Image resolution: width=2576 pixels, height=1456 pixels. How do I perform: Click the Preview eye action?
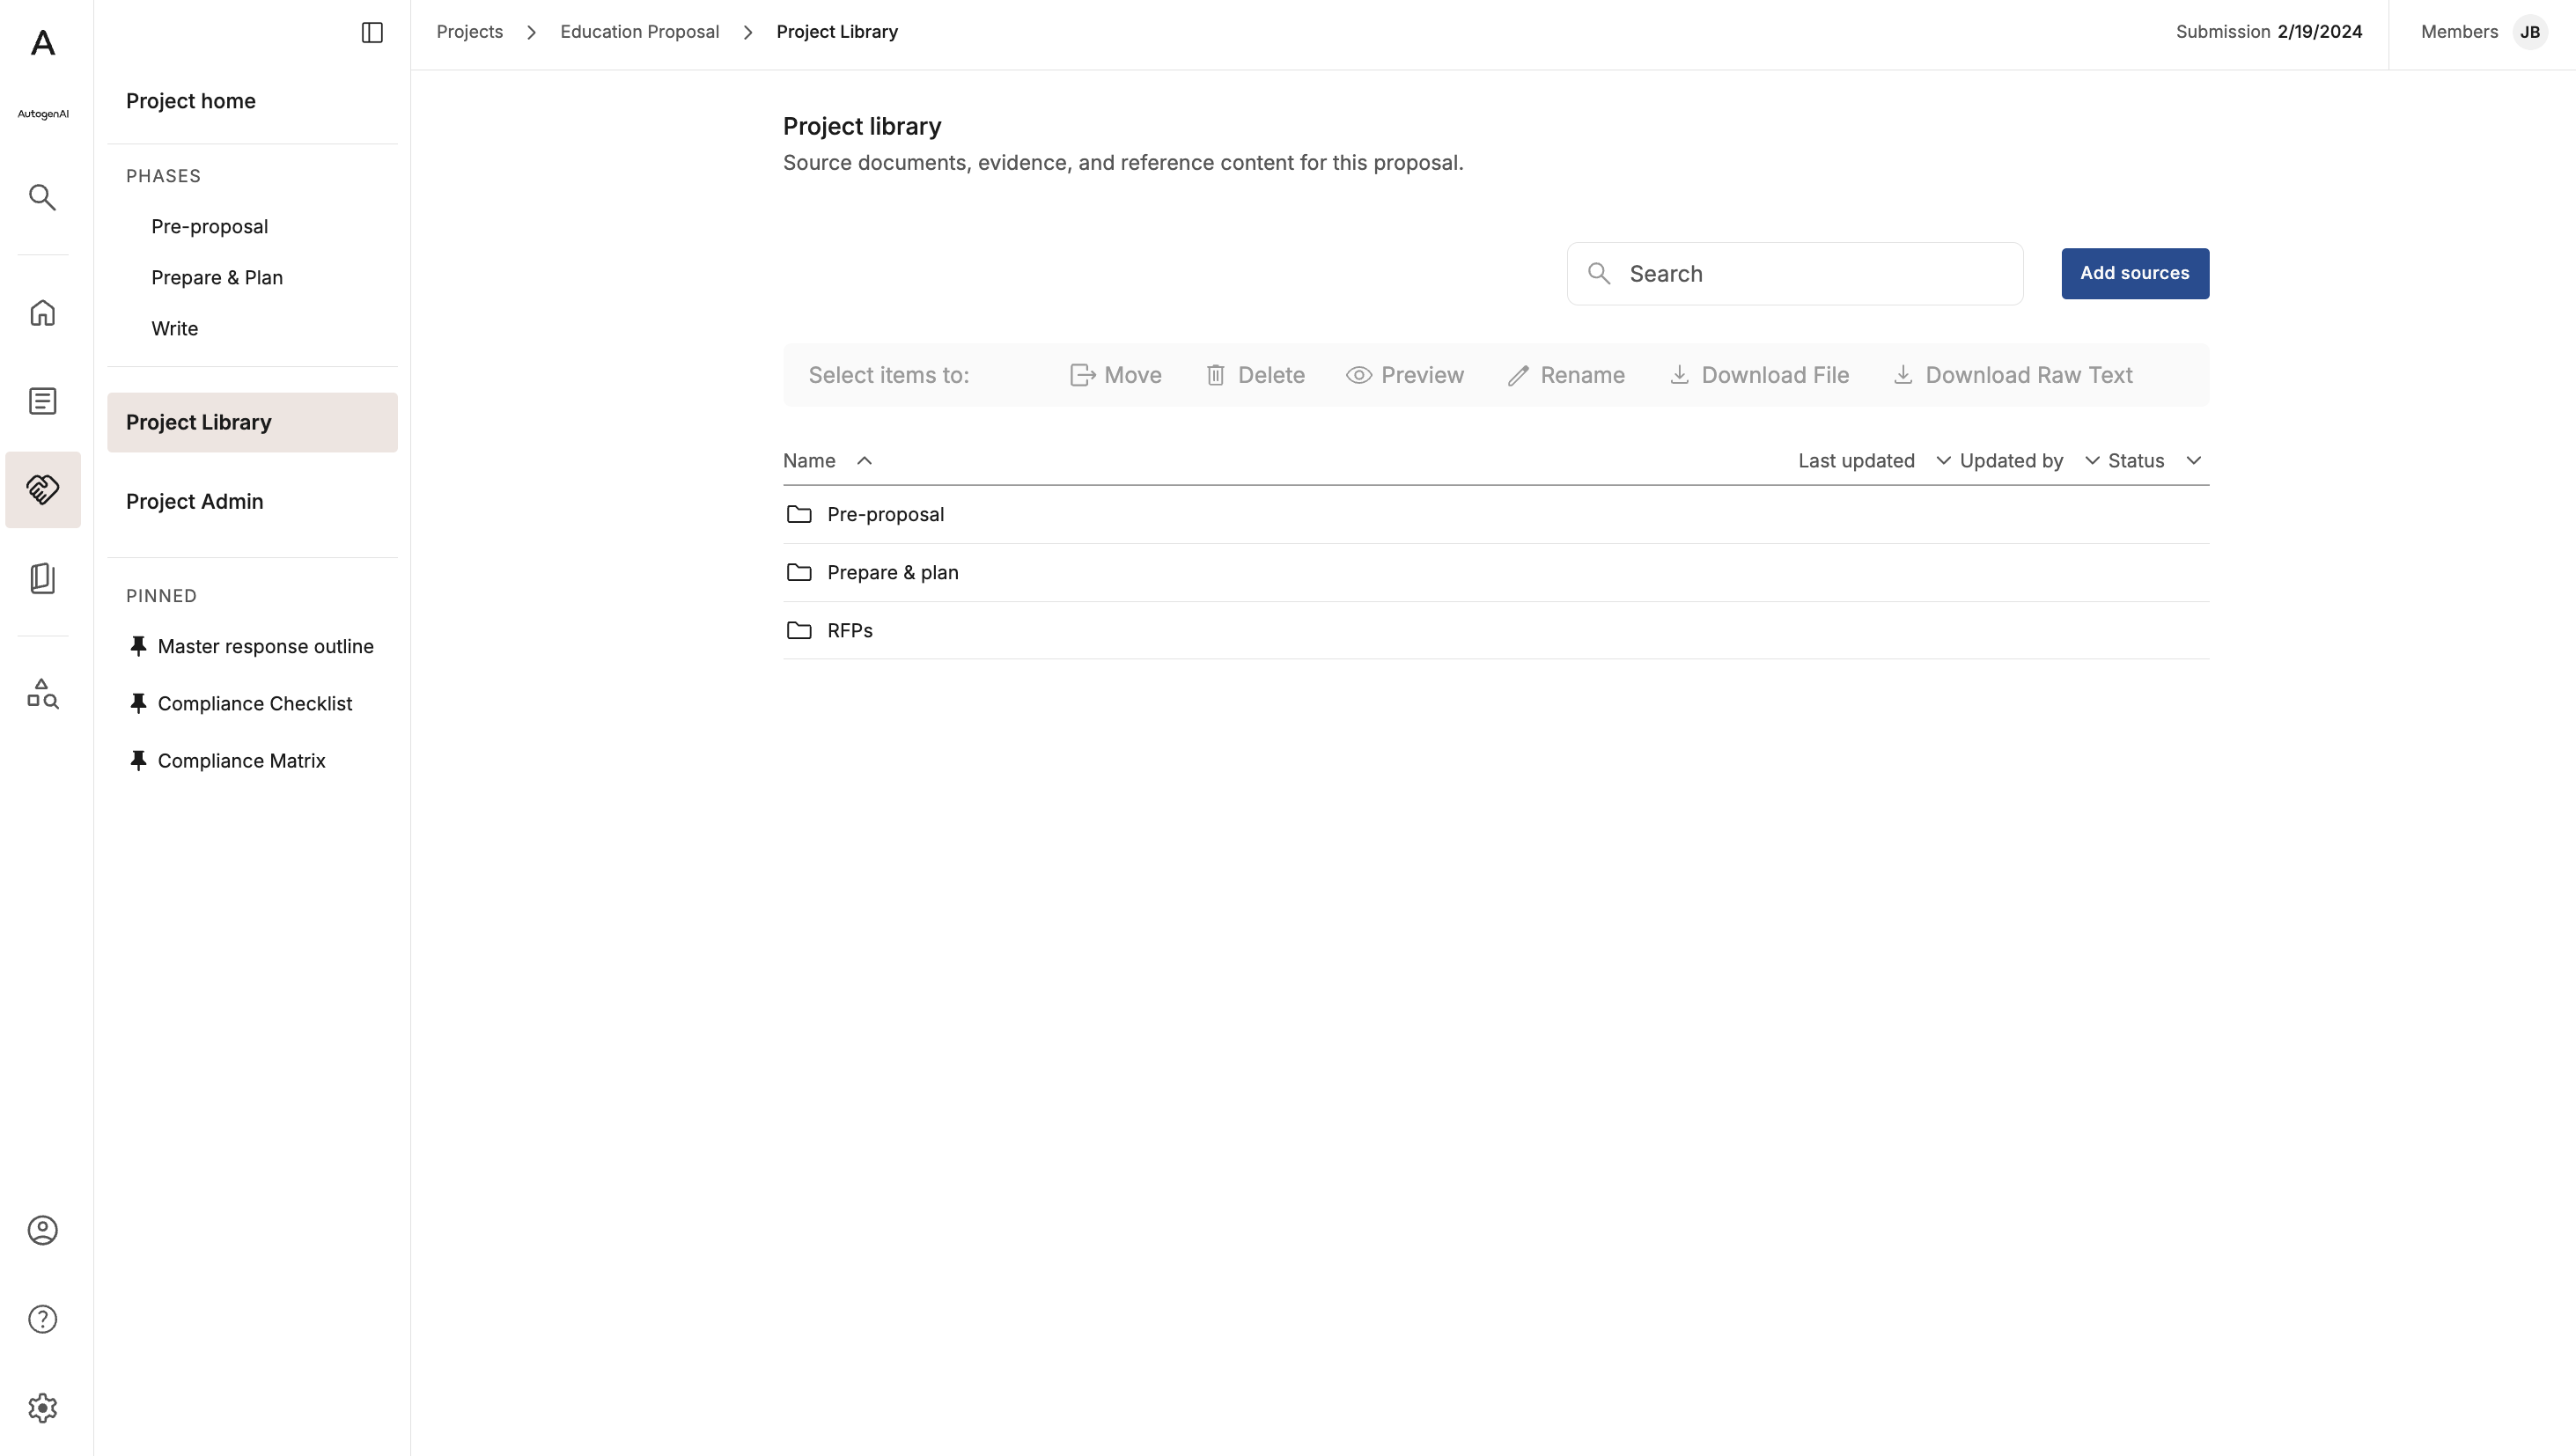[x=1405, y=375]
